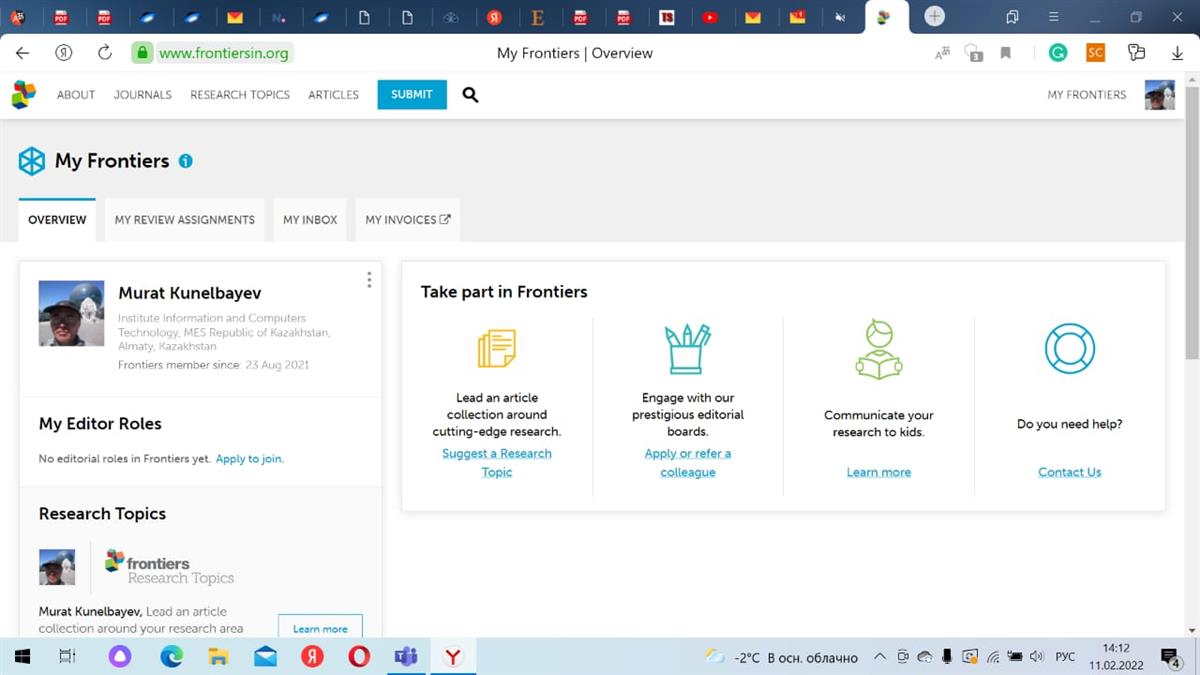Click the info icon beside My Frontiers
Viewport: 1200px width, 675px height.
coord(185,161)
